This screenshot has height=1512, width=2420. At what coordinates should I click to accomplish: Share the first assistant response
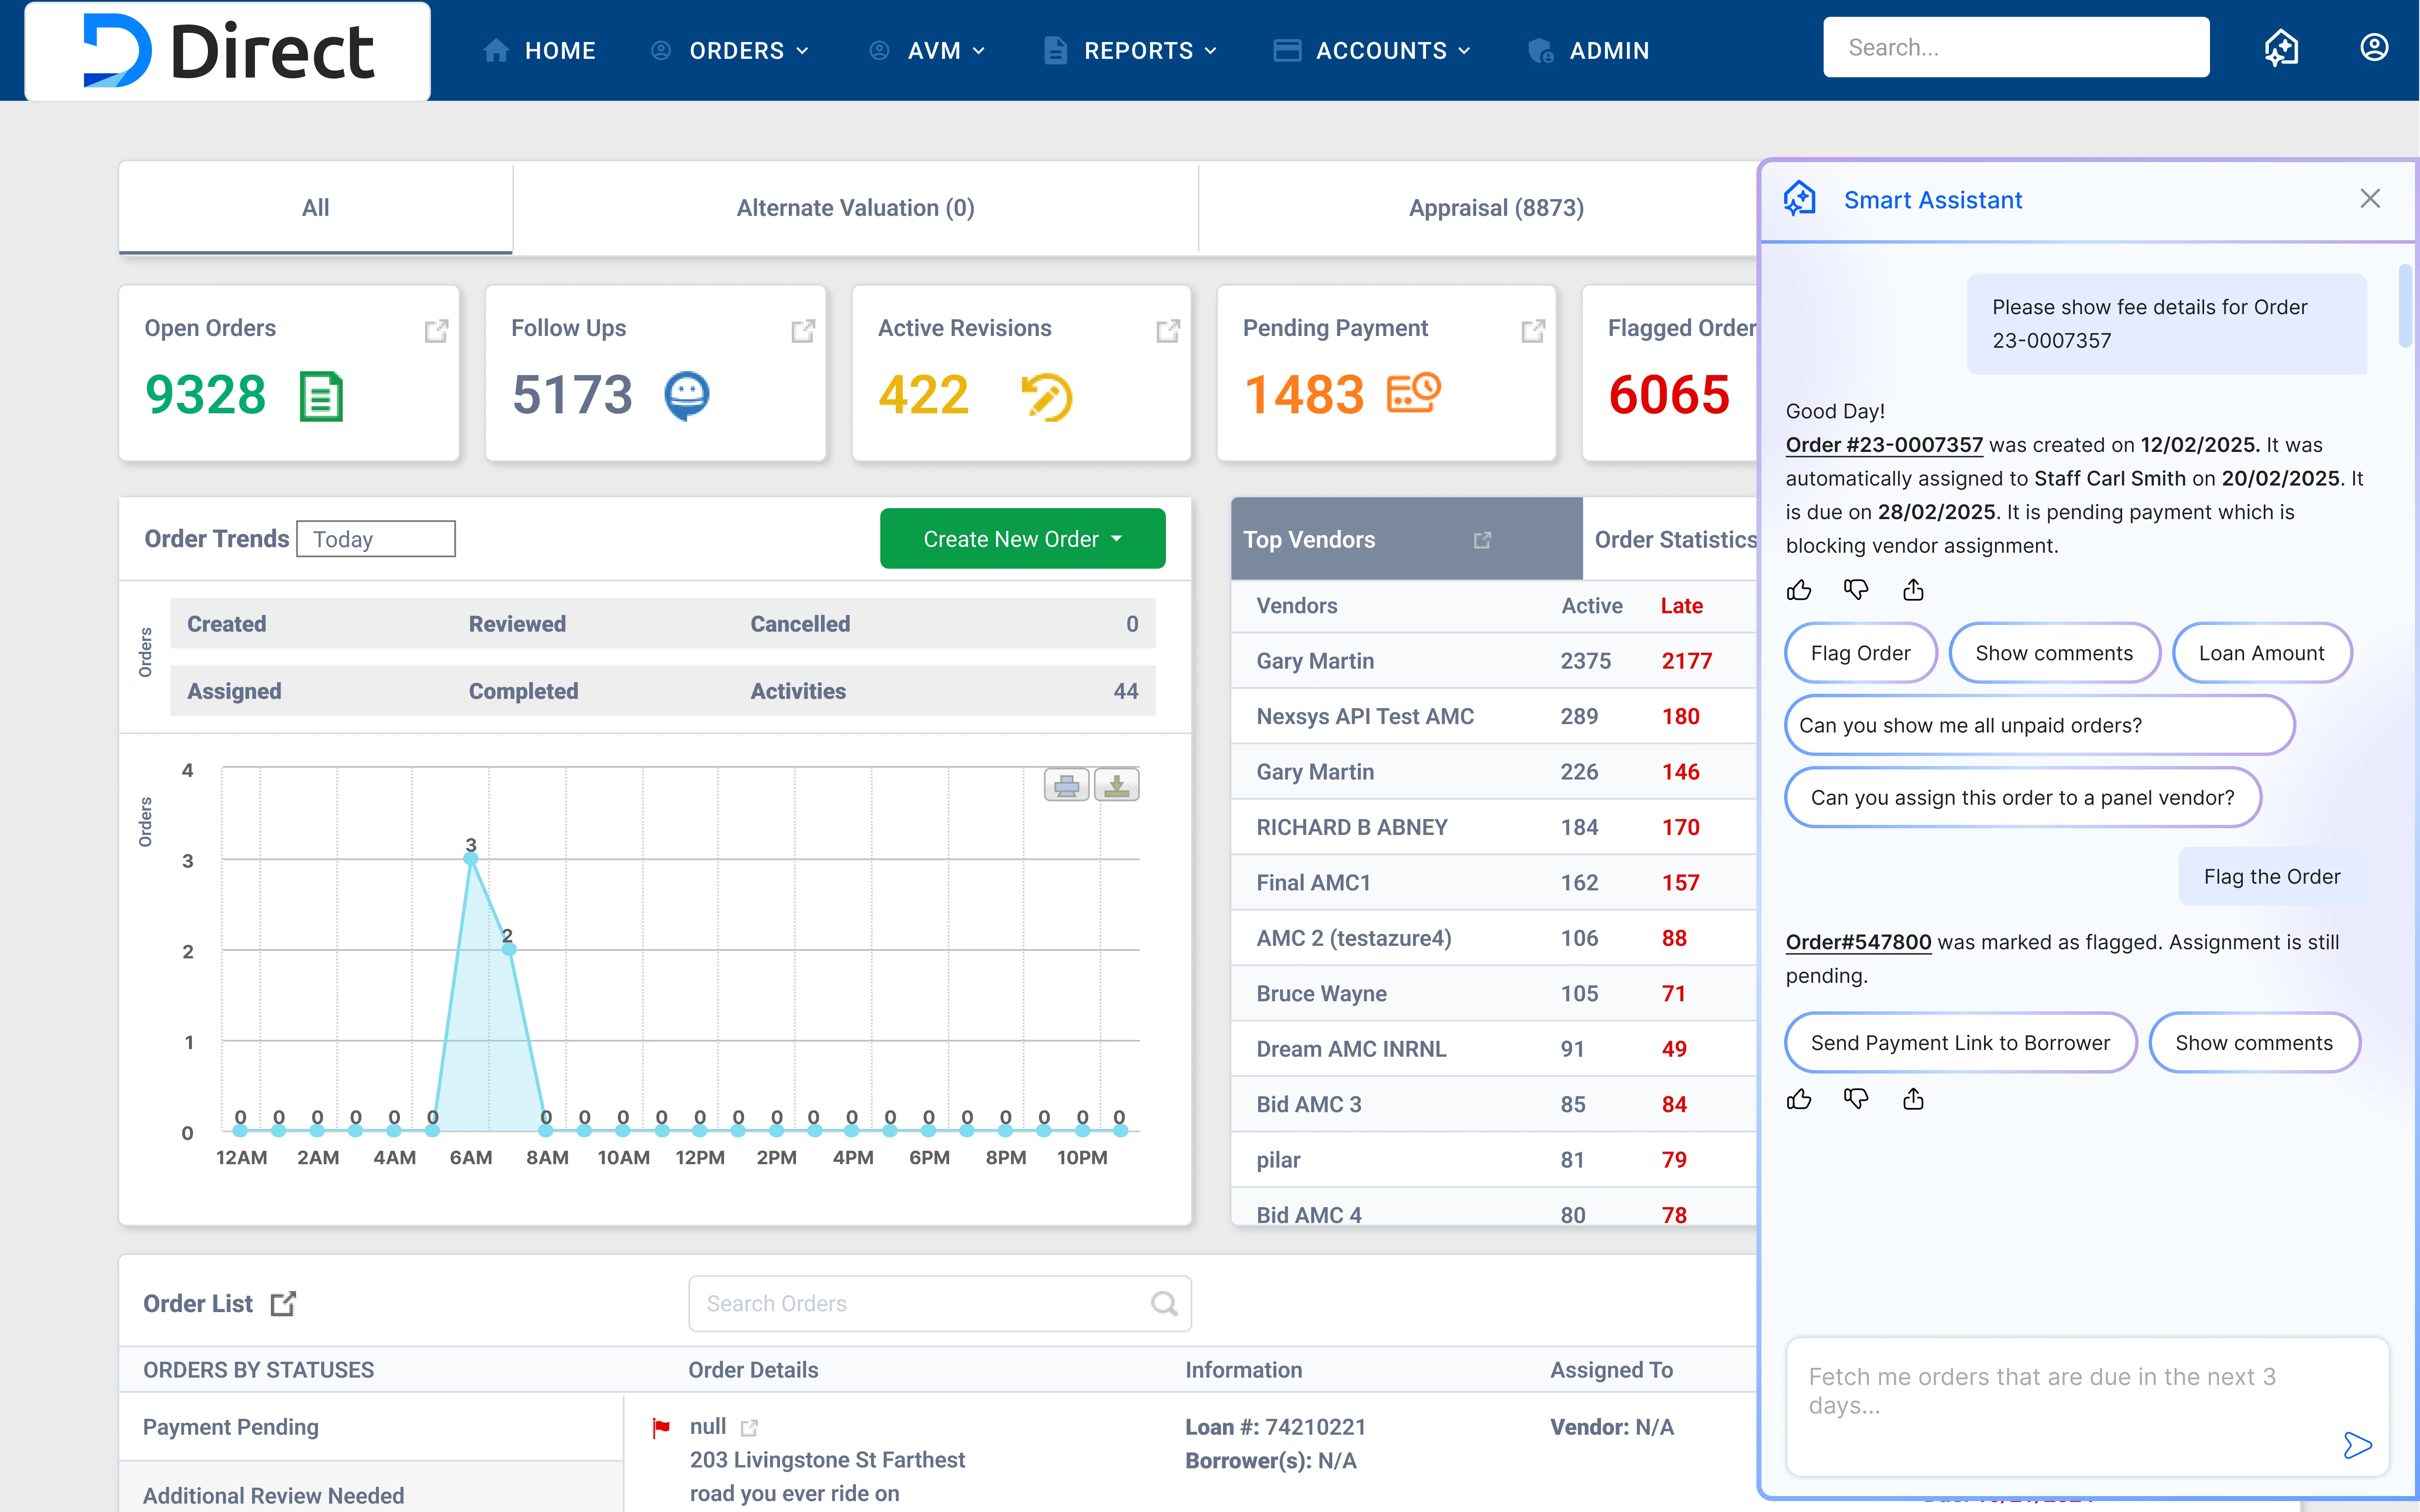coord(1913,590)
